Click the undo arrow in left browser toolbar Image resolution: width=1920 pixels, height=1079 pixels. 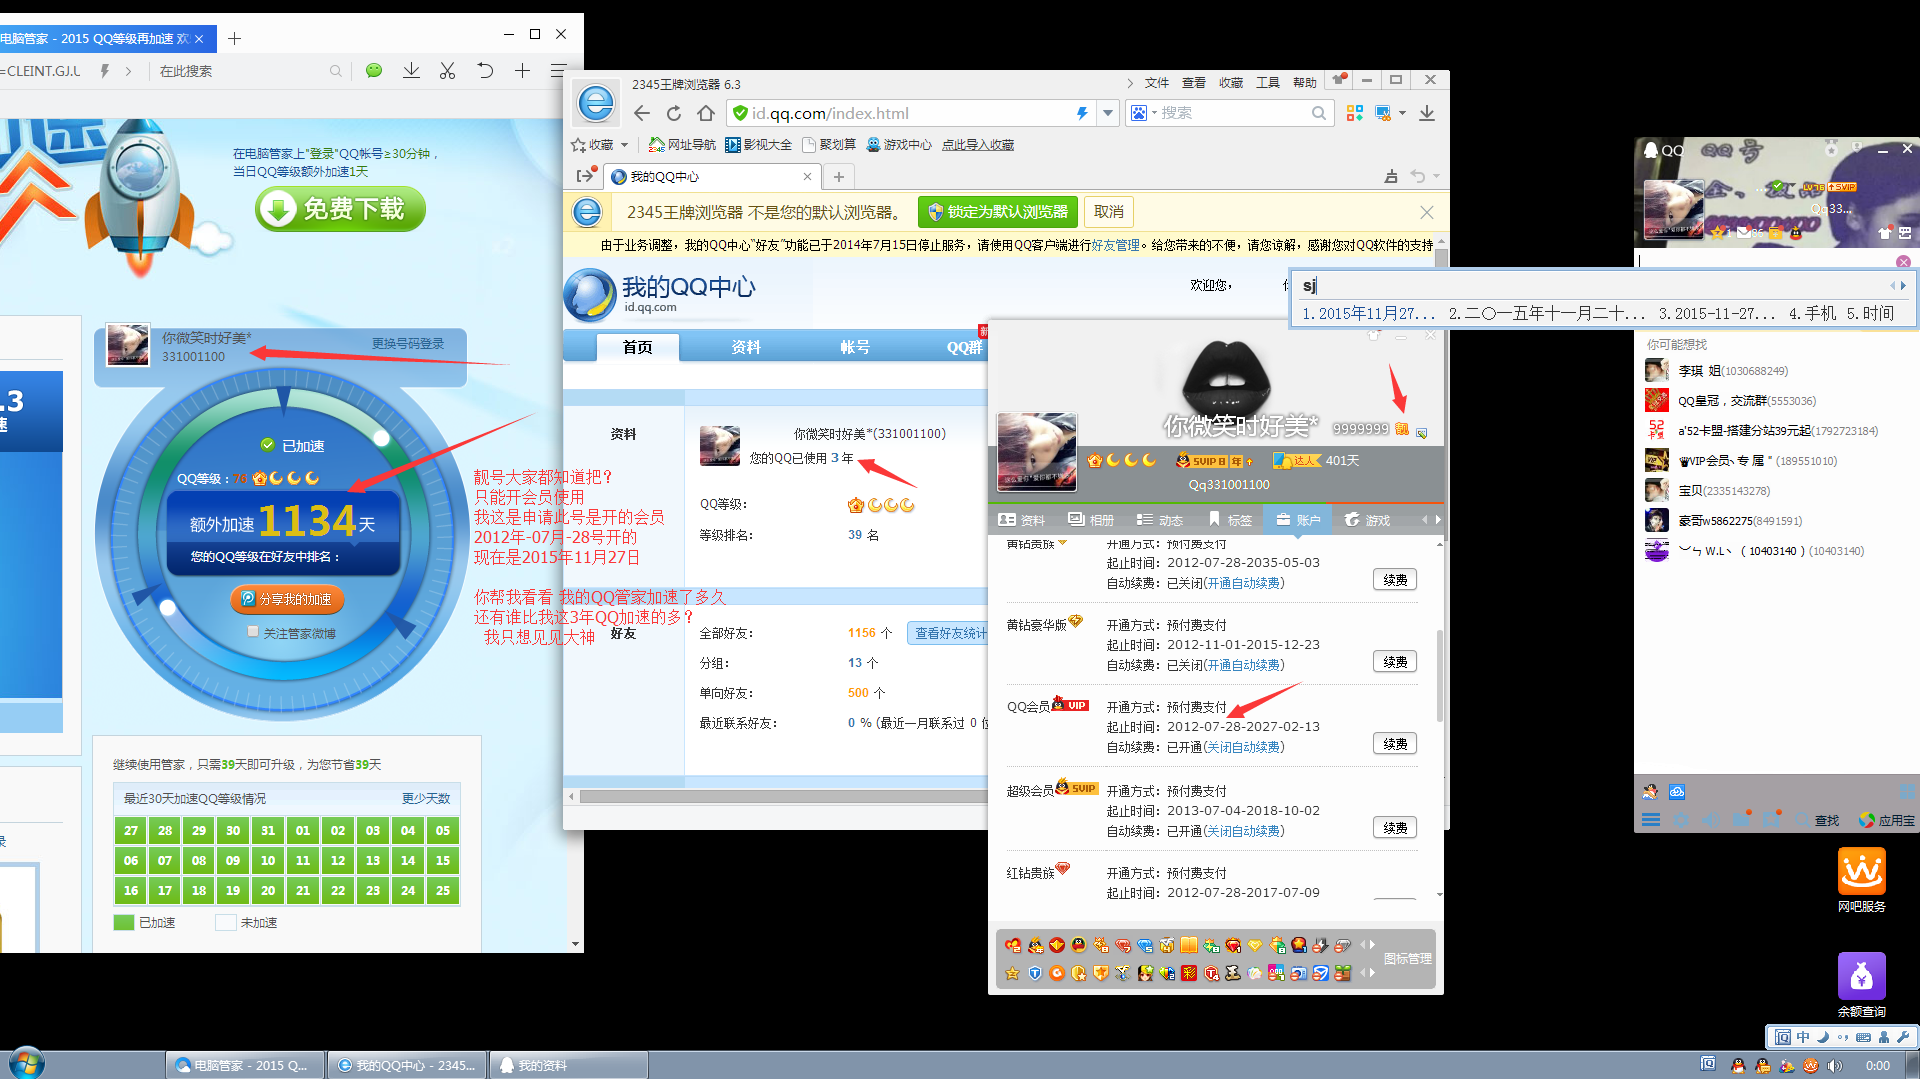tap(485, 71)
